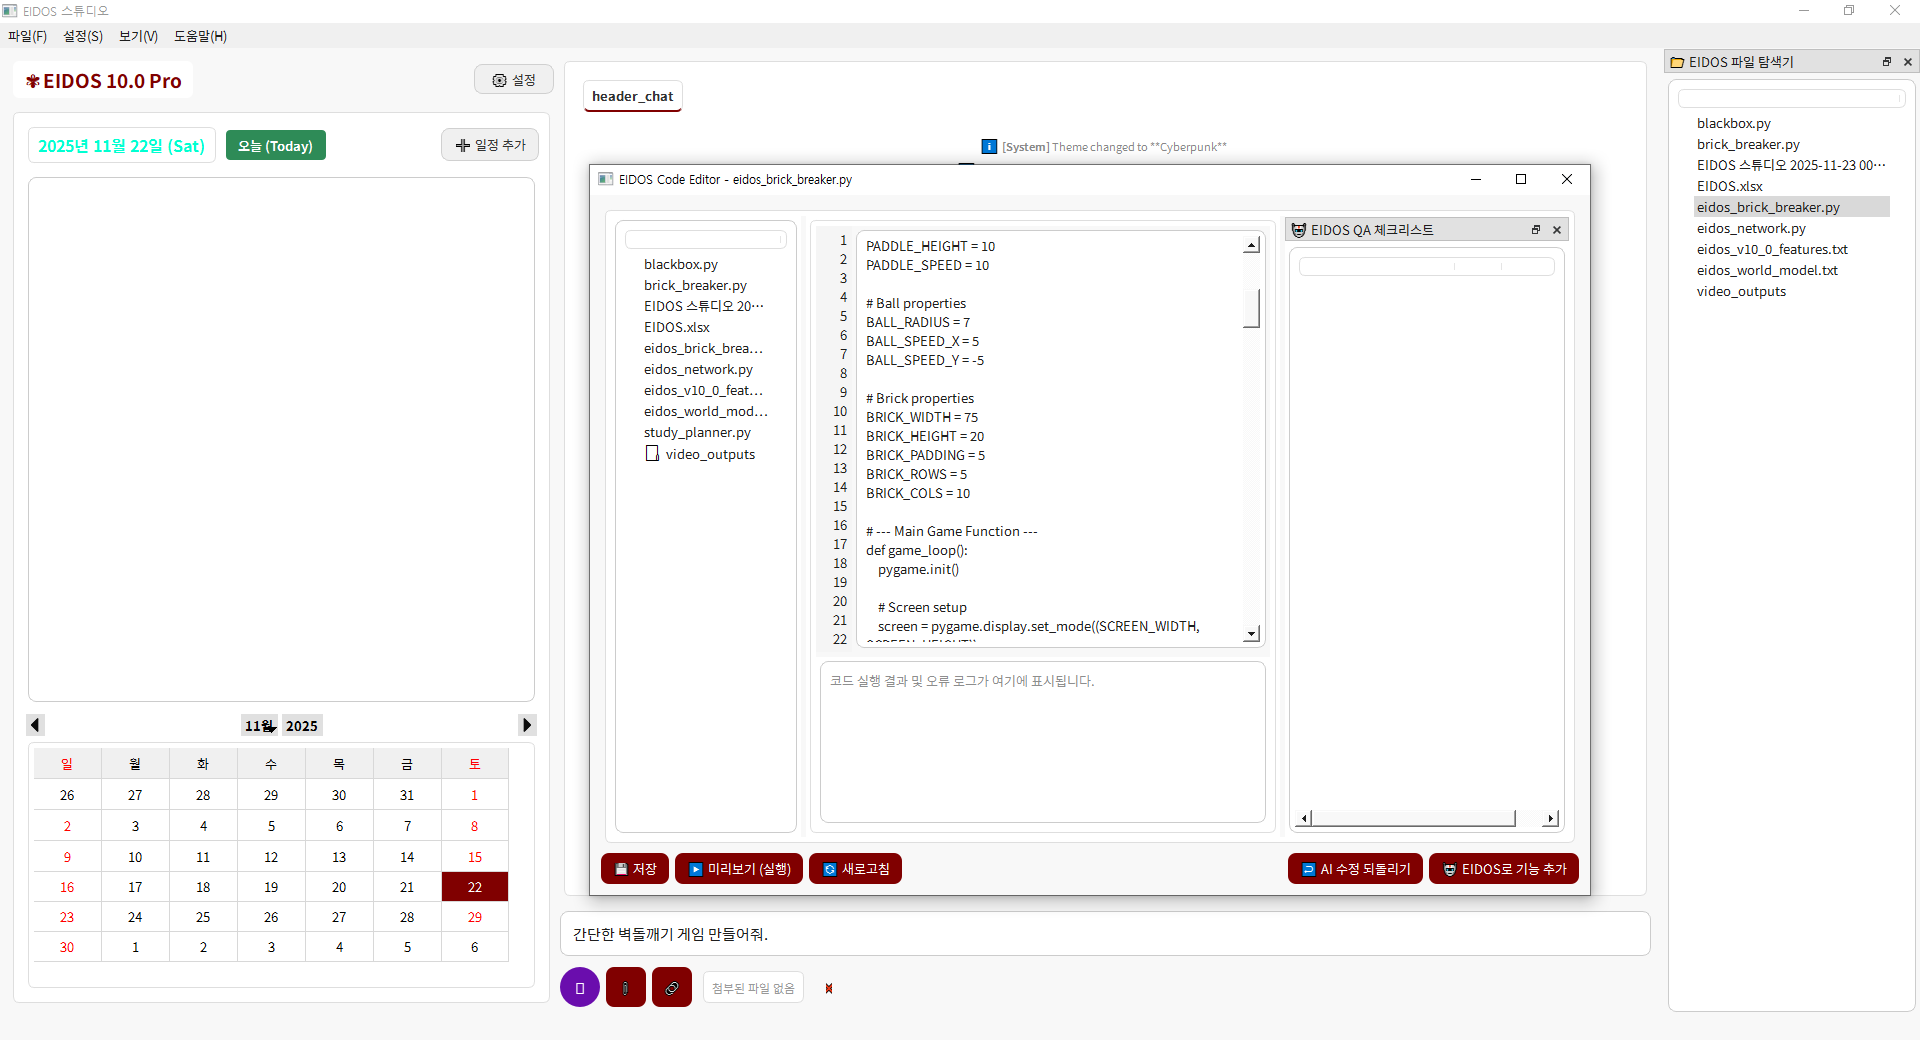Click the link attach icon in chat bar
The width and height of the screenshot is (1920, 1040).
pos(671,988)
